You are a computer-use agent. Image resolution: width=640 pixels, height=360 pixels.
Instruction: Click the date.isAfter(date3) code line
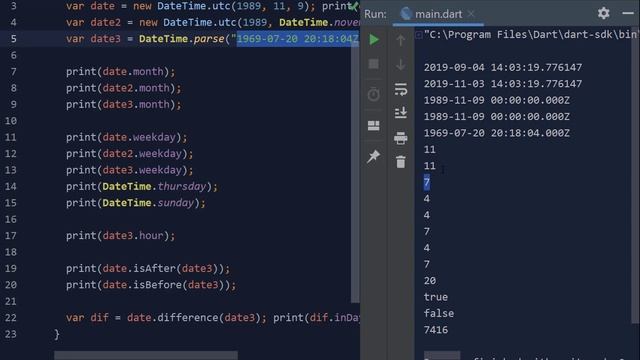pos(148,269)
